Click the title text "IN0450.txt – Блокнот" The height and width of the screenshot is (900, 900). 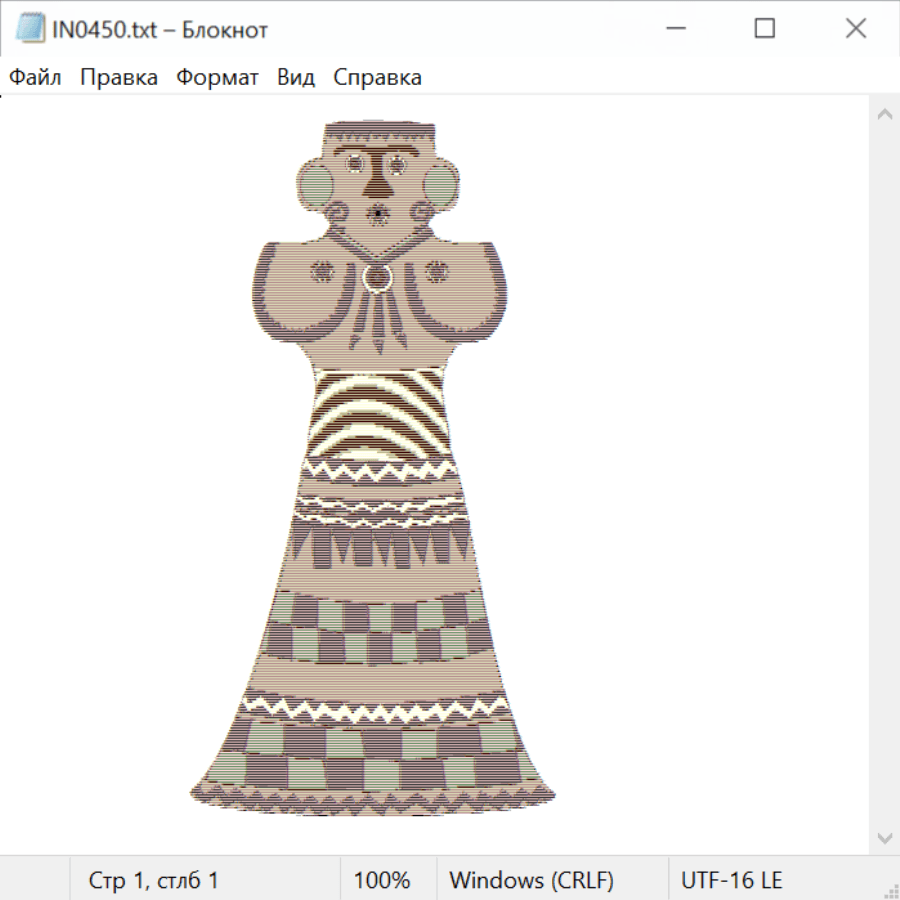160,30
